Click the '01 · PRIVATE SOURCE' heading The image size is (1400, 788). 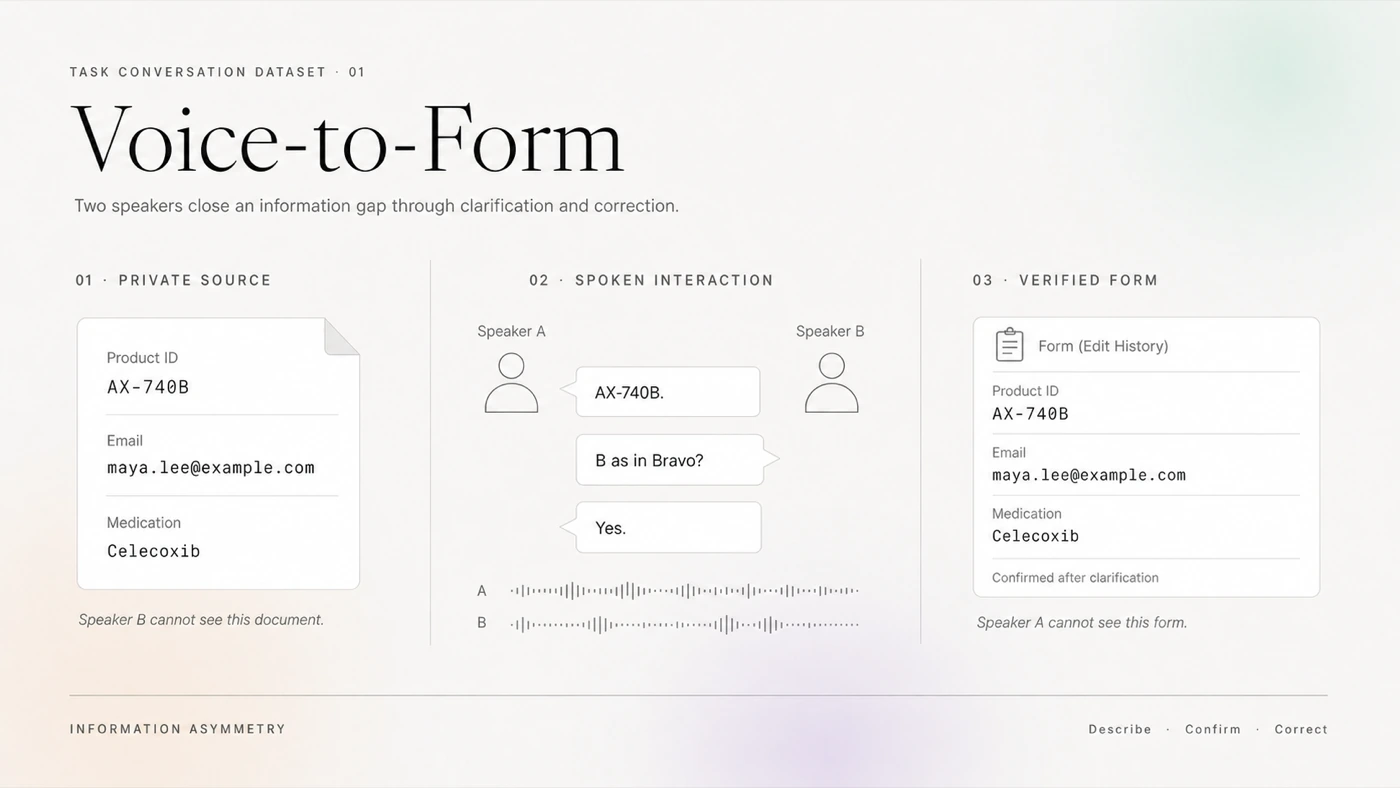coord(173,280)
